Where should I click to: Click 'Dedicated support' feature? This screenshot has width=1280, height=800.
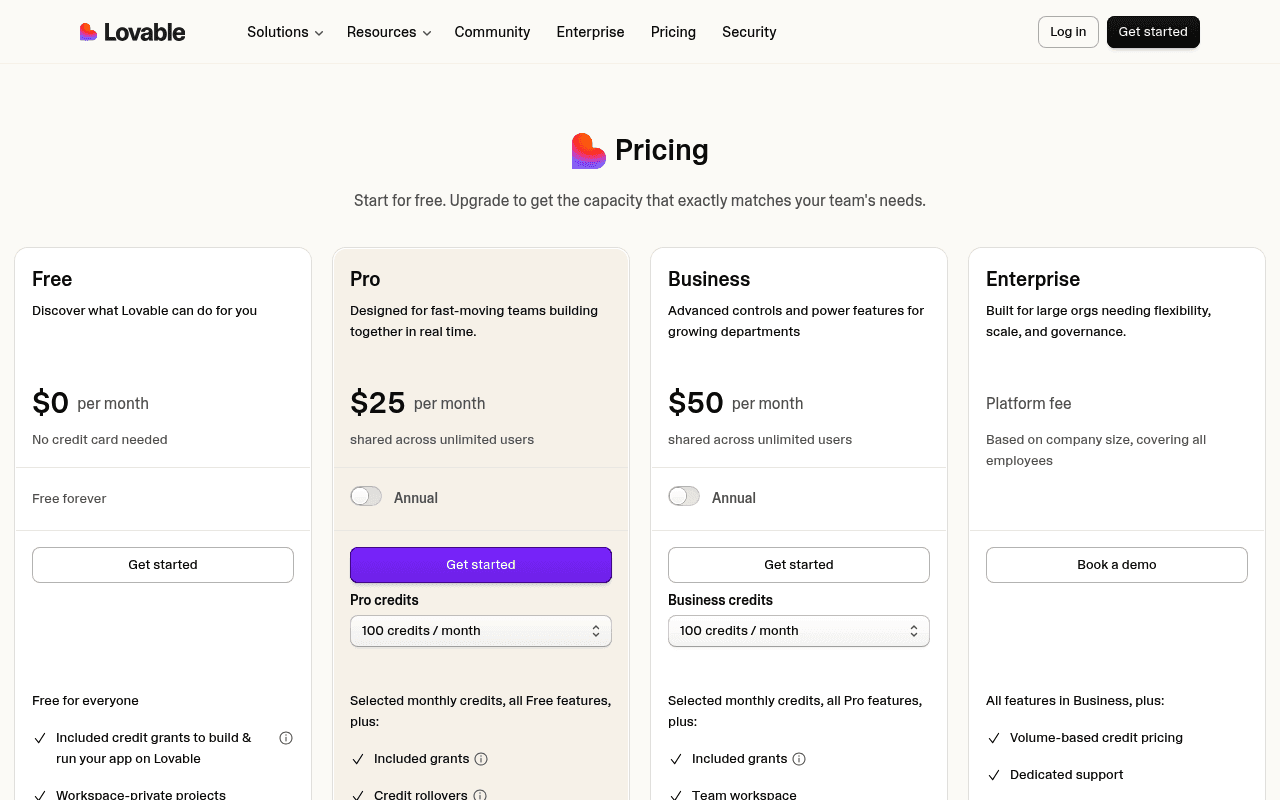1067,775
